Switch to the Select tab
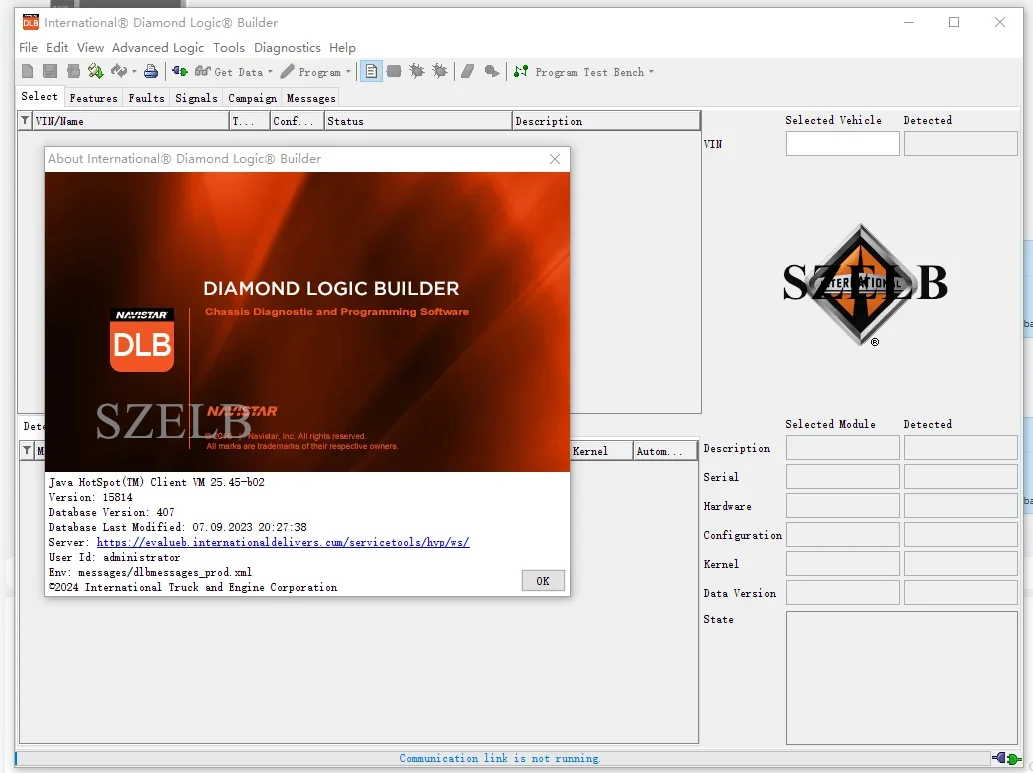The image size is (1033, 773). coord(40,96)
